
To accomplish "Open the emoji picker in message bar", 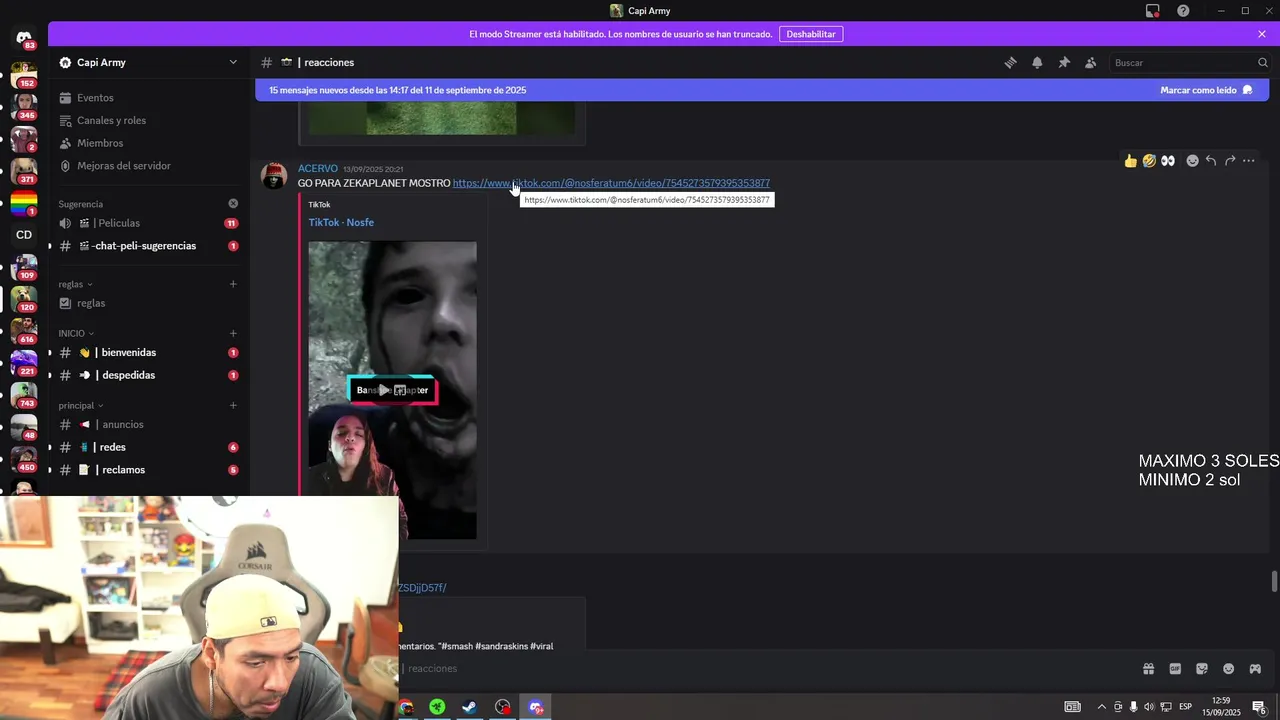I will click(x=1229, y=669).
